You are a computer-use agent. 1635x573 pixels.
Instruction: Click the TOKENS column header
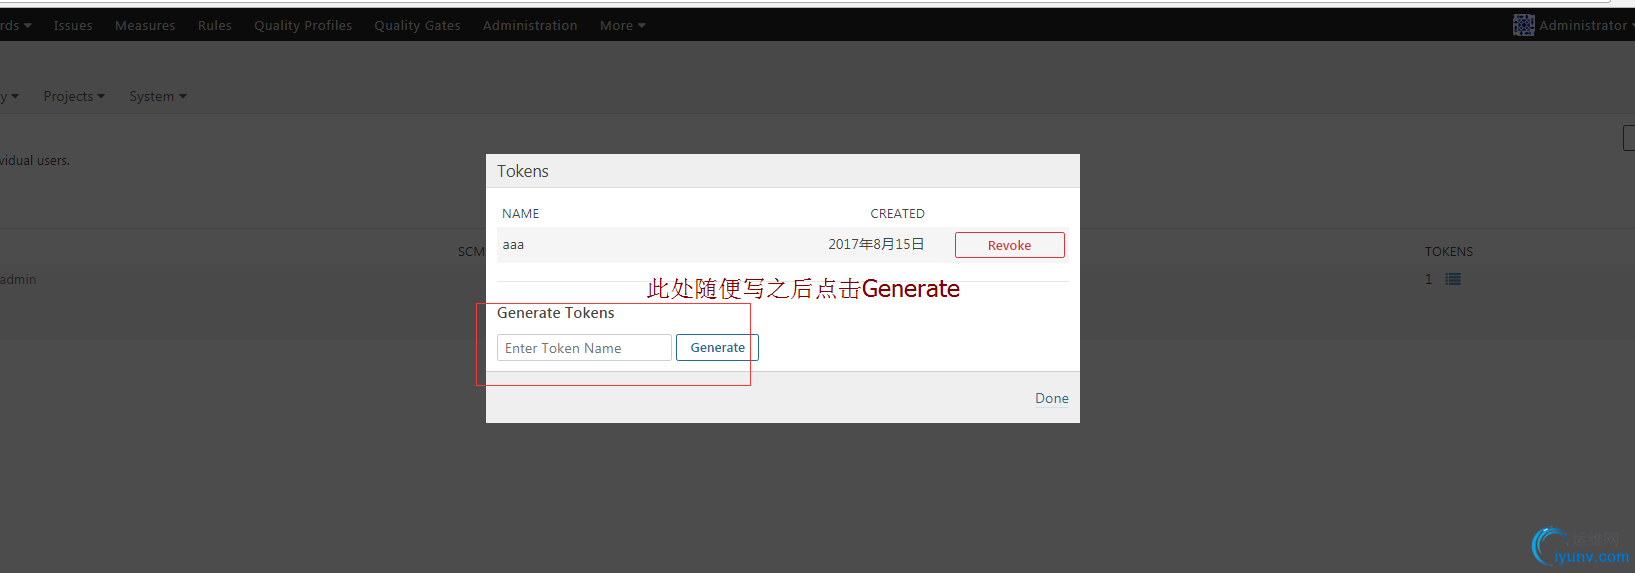click(x=1449, y=251)
